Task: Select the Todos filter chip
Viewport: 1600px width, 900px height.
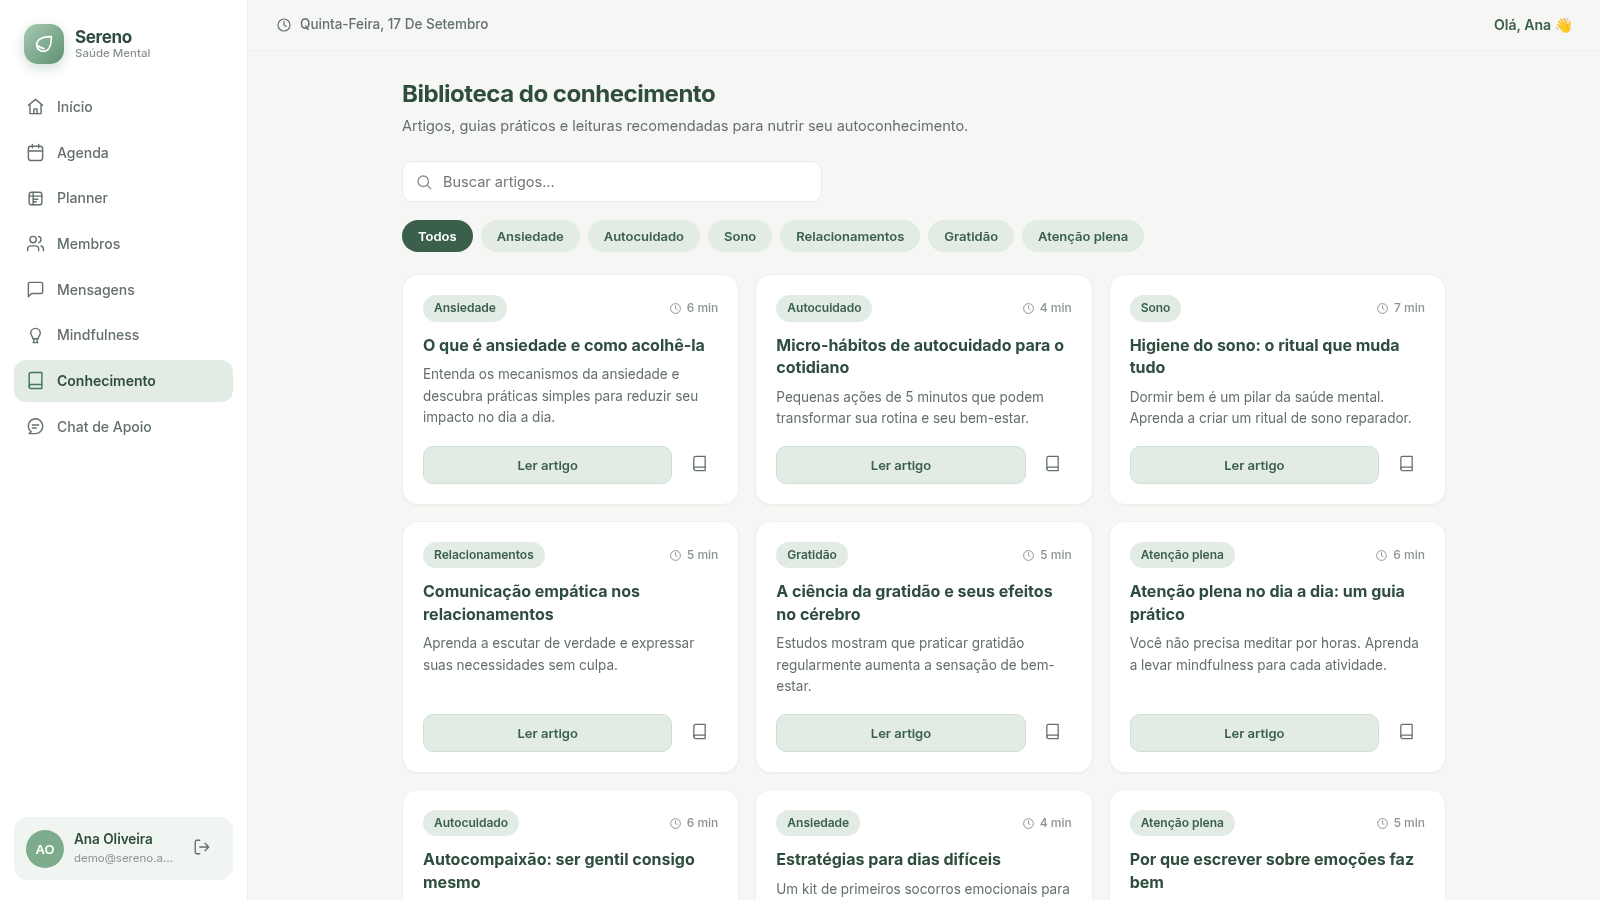Action: [437, 236]
